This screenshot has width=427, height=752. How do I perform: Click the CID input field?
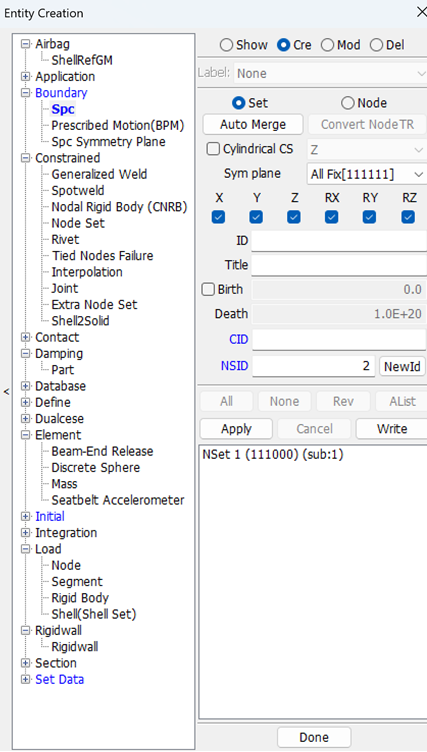(339, 340)
